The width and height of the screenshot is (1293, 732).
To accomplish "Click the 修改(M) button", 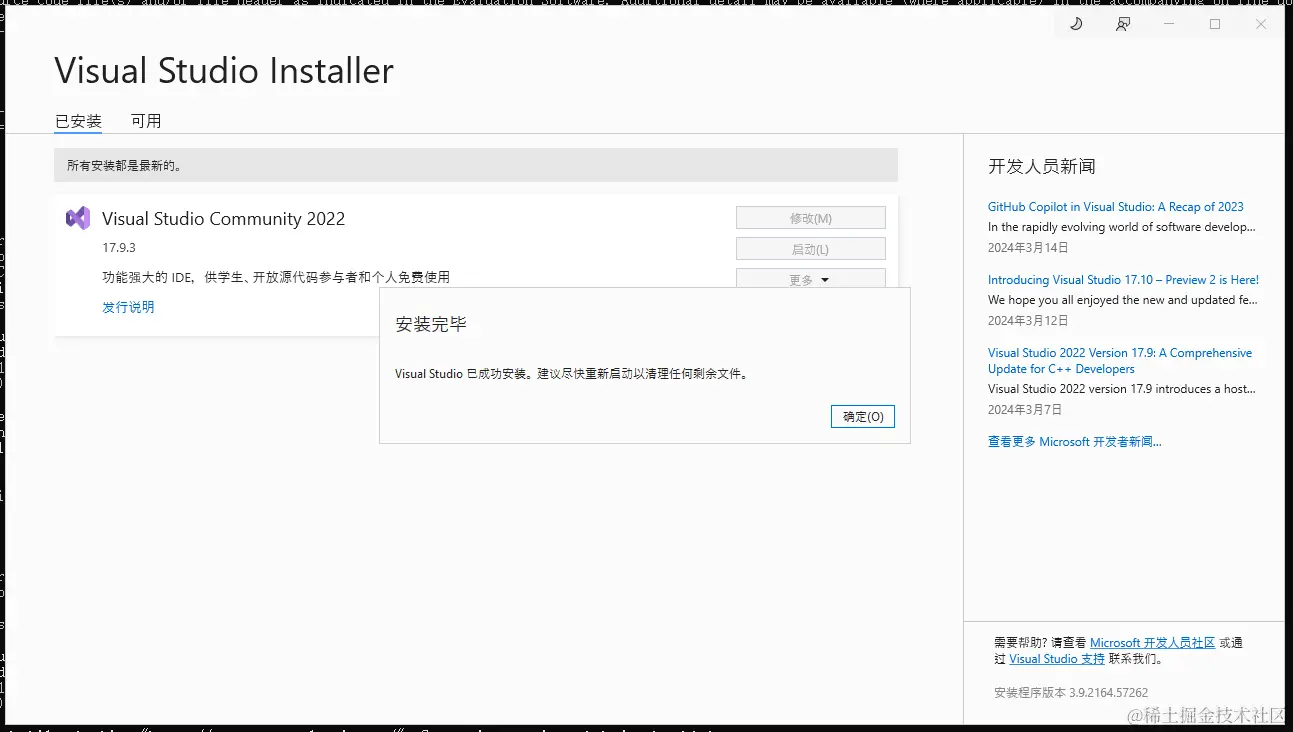I will pos(811,218).
